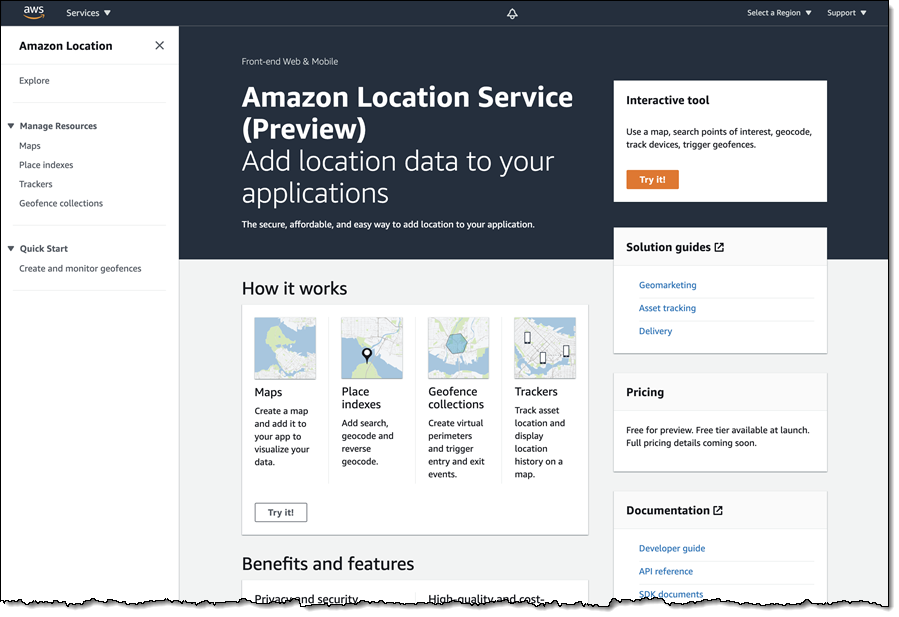The height and width of the screenshot is (617, 899).
Task: Open the notifications bell icon
Action: click(512, 14)
